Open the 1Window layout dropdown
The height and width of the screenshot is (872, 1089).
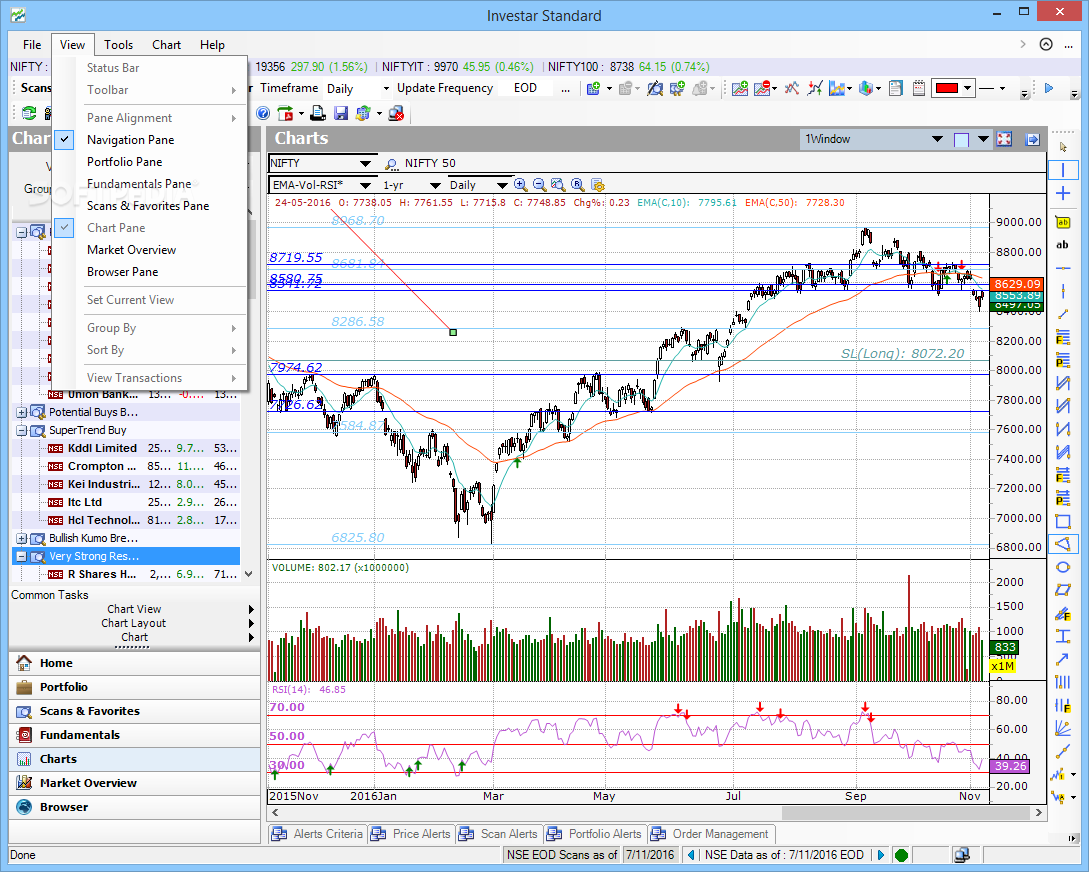click(937, 139)
